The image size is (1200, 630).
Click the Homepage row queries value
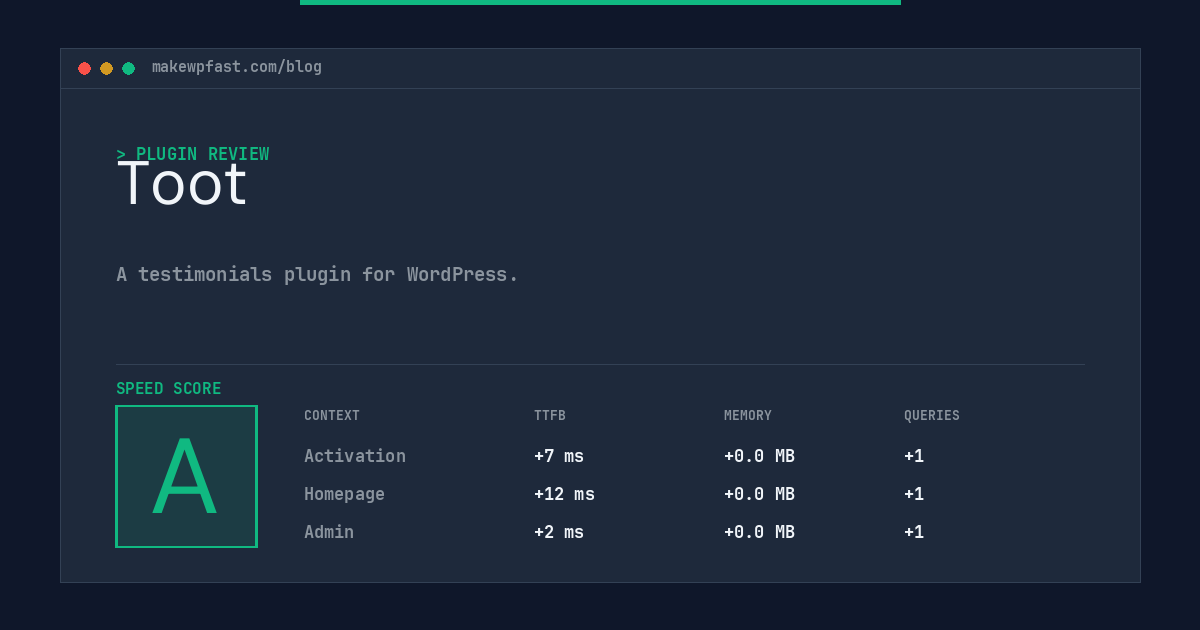tap(914, 494)
